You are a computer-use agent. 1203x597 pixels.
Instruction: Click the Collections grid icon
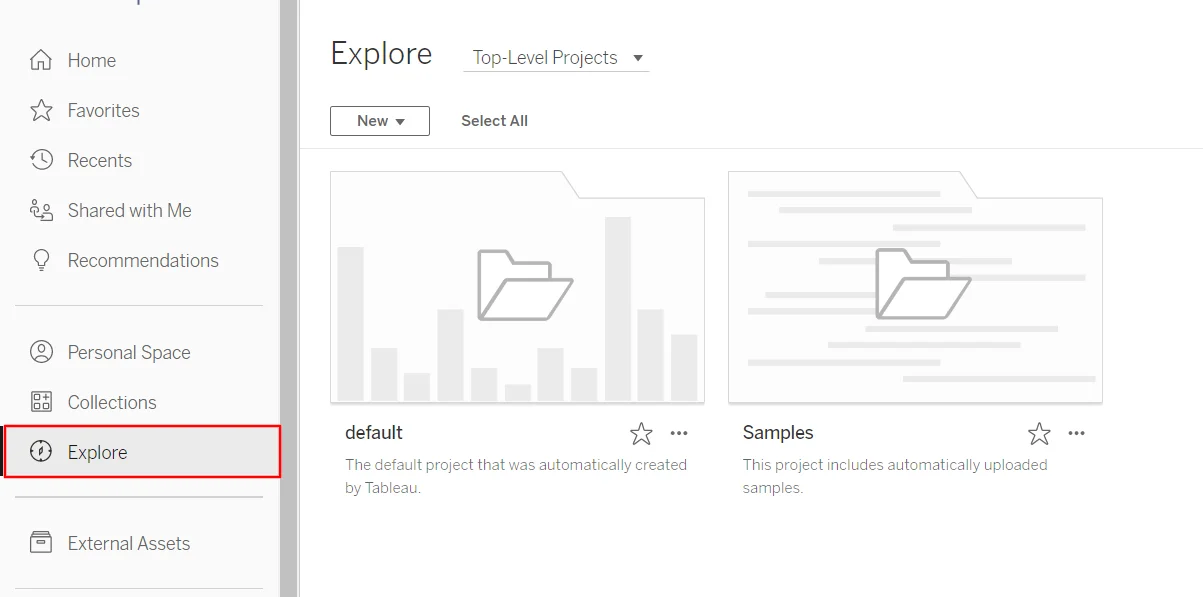[x=41, y=402]
